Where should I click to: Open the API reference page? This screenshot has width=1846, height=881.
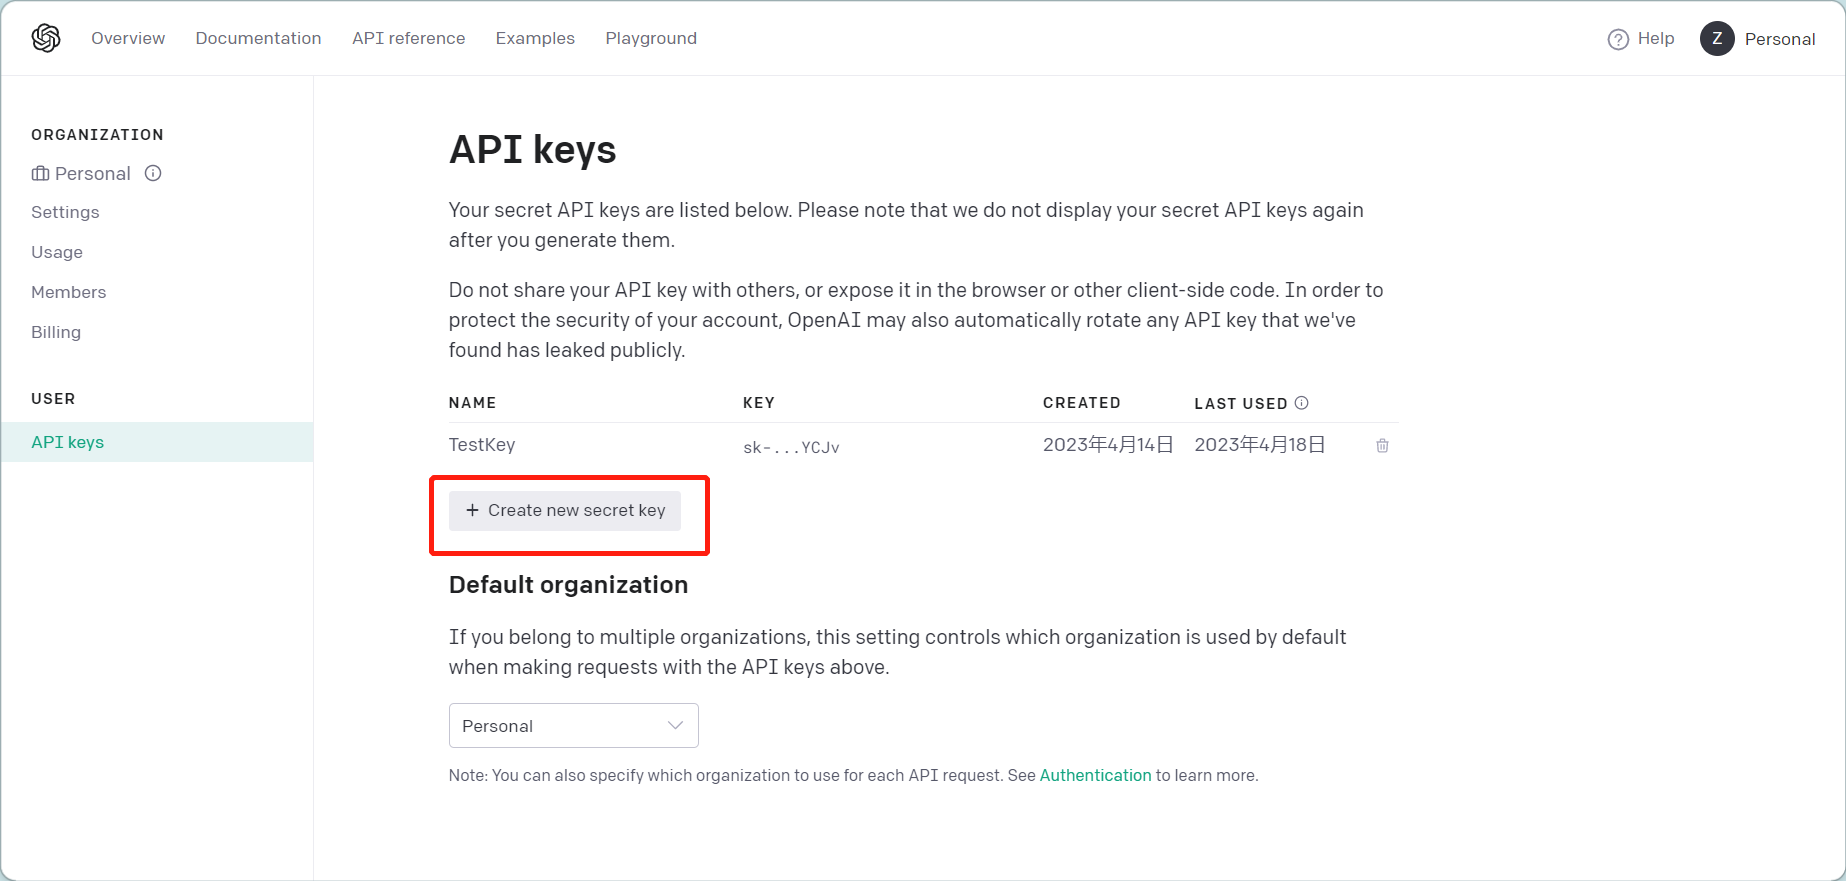point(408,38)
